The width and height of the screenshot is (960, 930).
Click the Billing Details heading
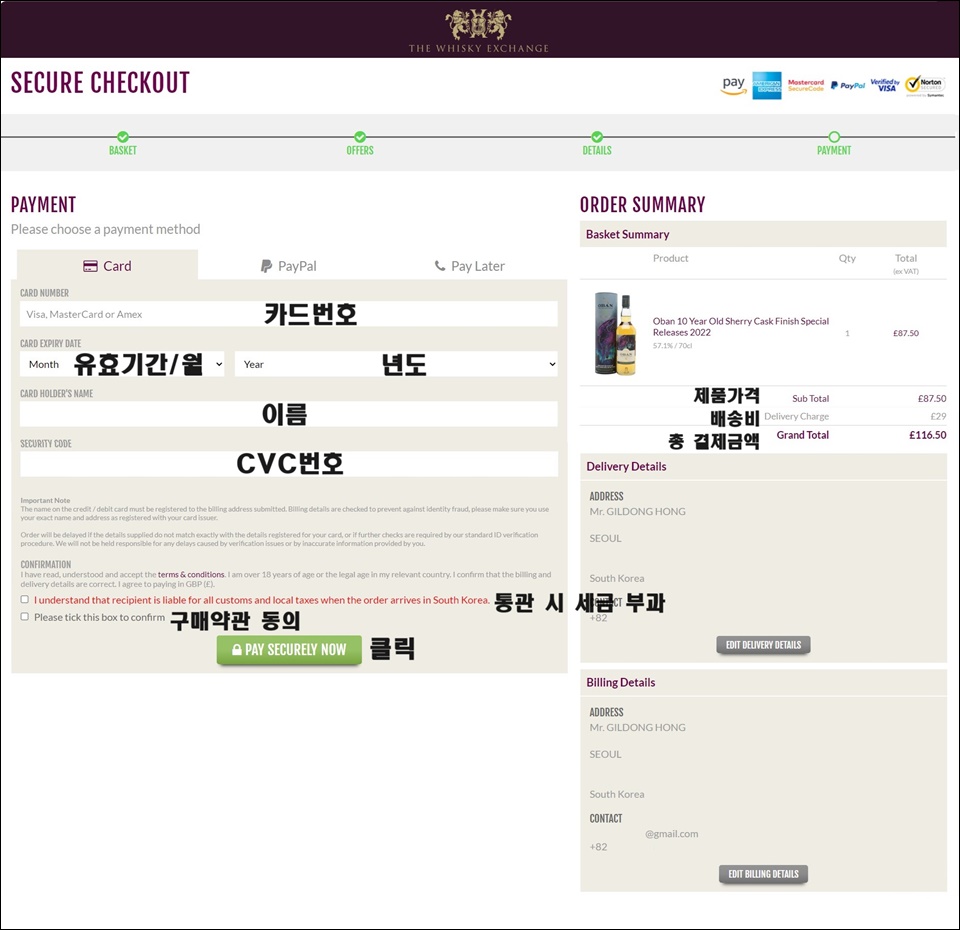coord(621,682)
